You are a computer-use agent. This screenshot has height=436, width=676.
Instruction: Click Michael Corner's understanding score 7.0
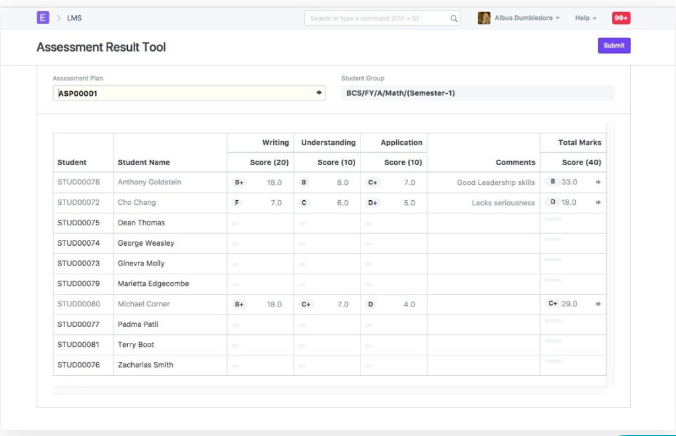tap(342, 304)
